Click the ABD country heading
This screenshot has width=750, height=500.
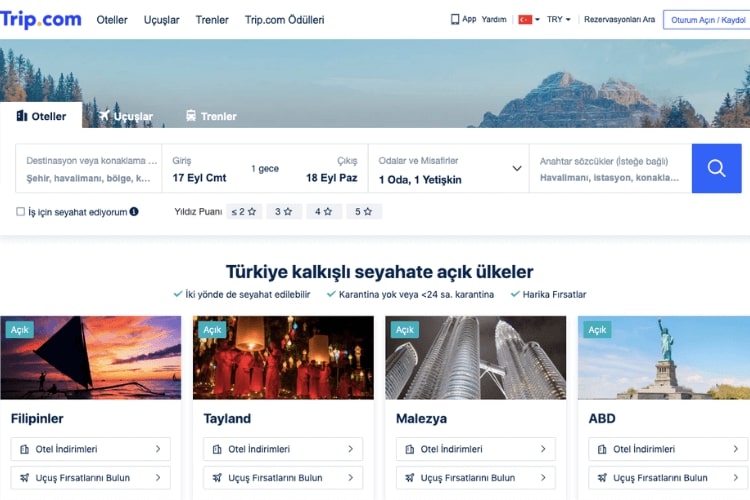pyautogui.click(x=602, y=419)
